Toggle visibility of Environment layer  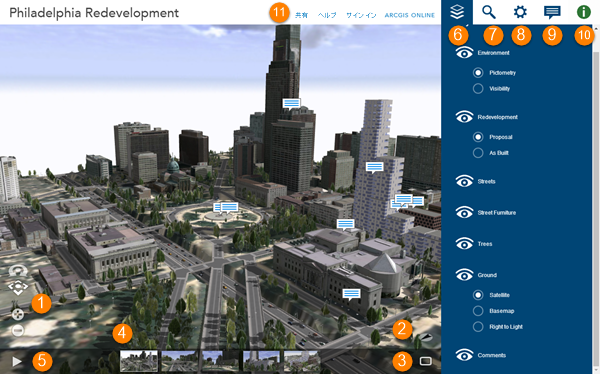point(464,52)
